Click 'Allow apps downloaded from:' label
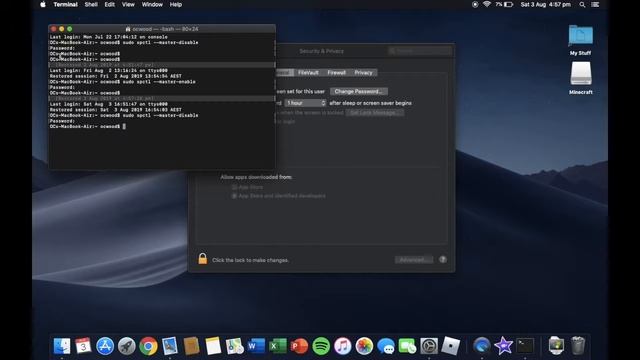 [x=256, y=177]
